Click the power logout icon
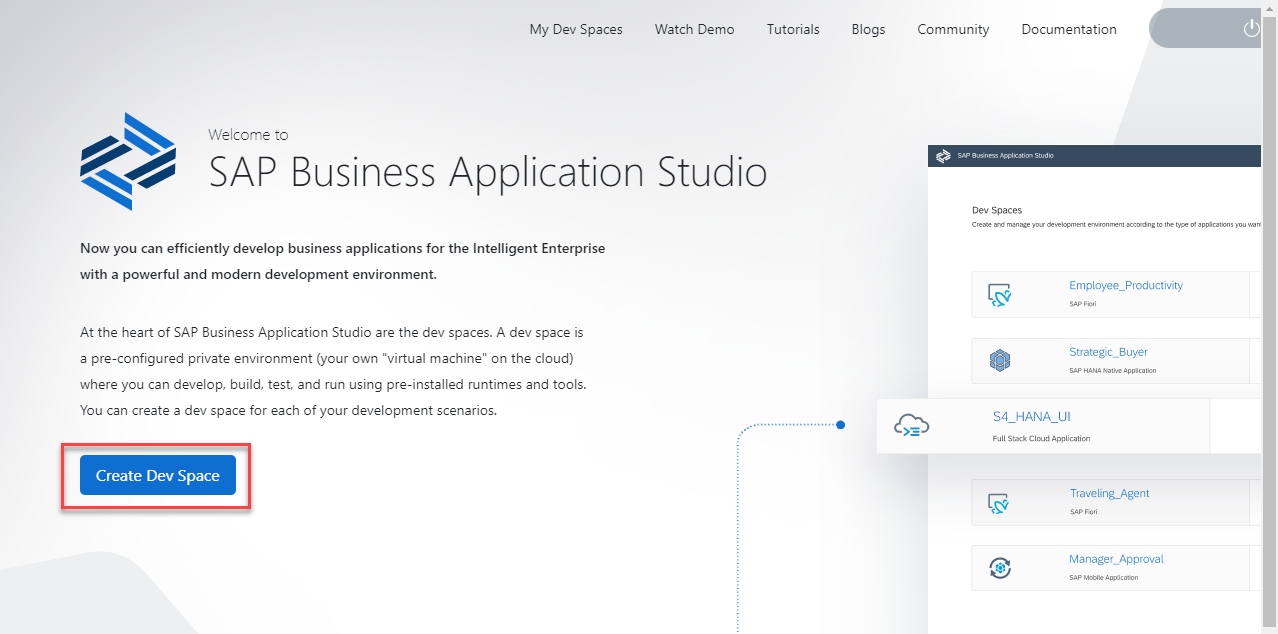The height and width of the screenshot is (634, 1278). click(1252, 28)
